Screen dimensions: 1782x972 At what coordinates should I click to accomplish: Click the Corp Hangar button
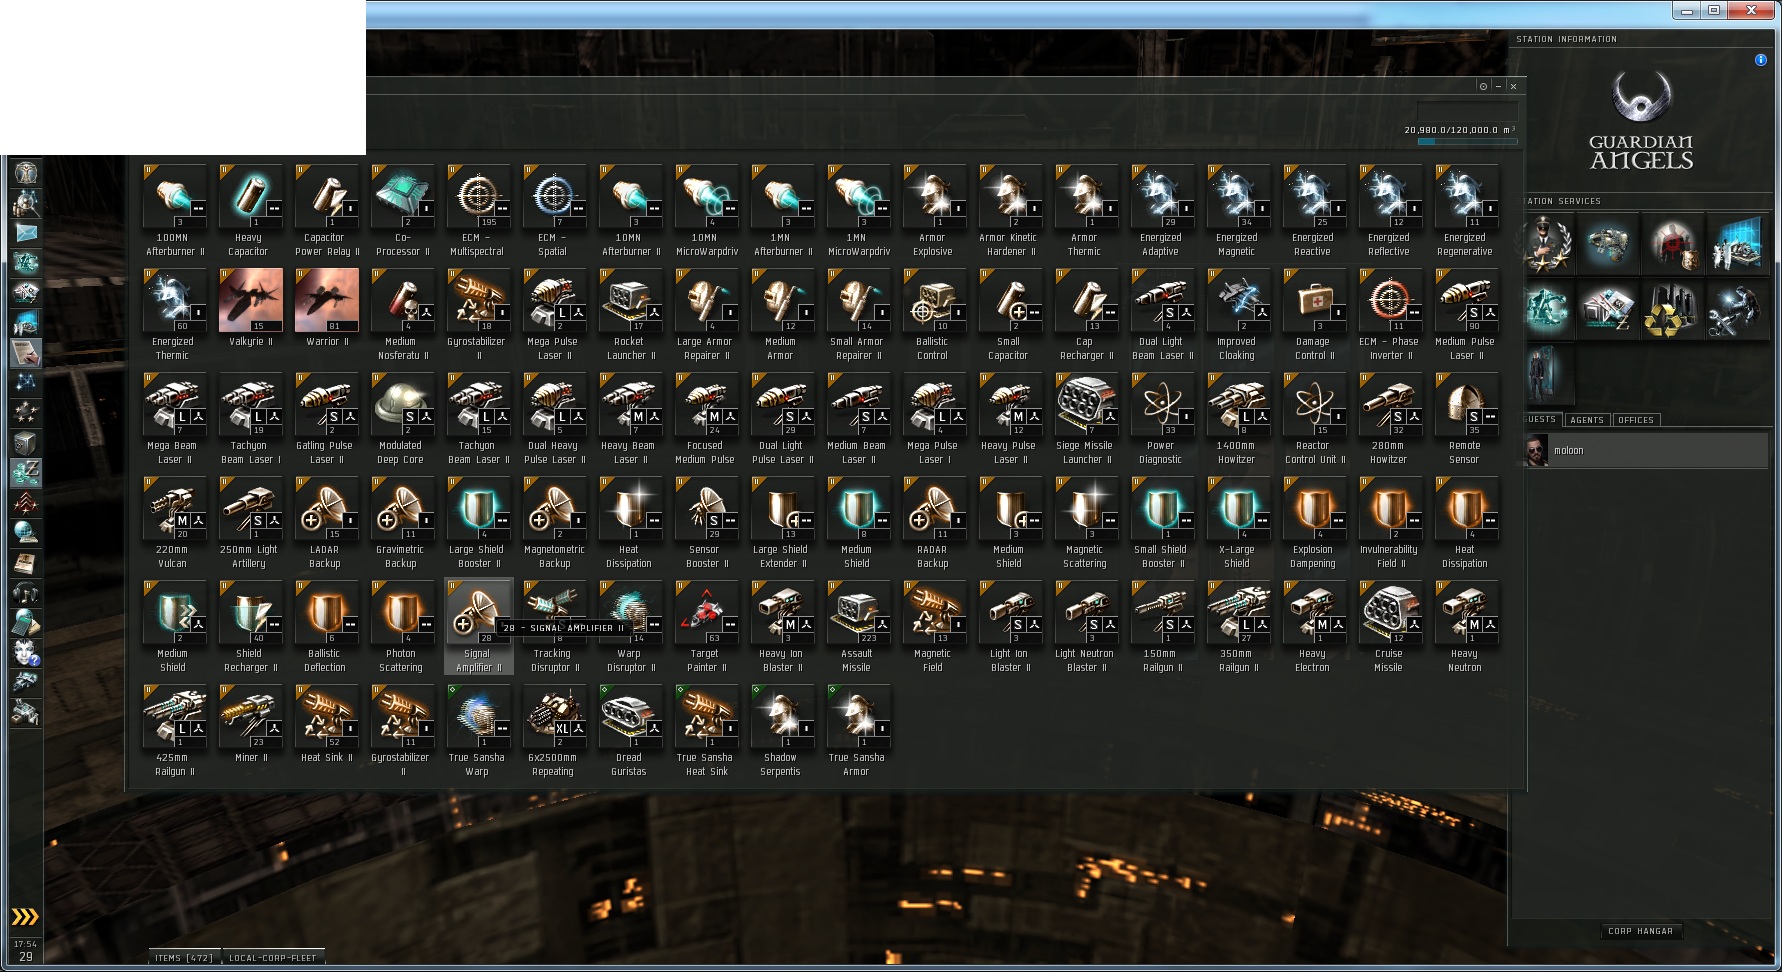click(1640, 931)
